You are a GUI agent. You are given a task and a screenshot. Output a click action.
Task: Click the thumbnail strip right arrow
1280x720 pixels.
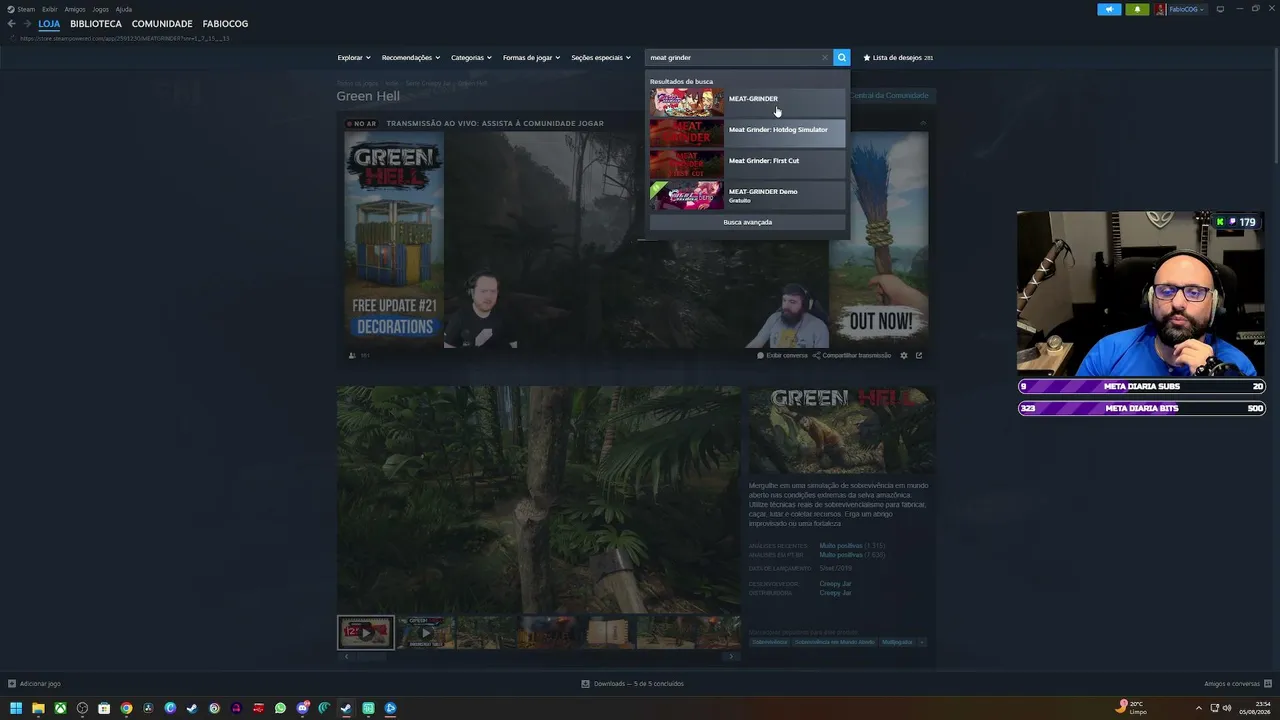(x=731, y=657)
